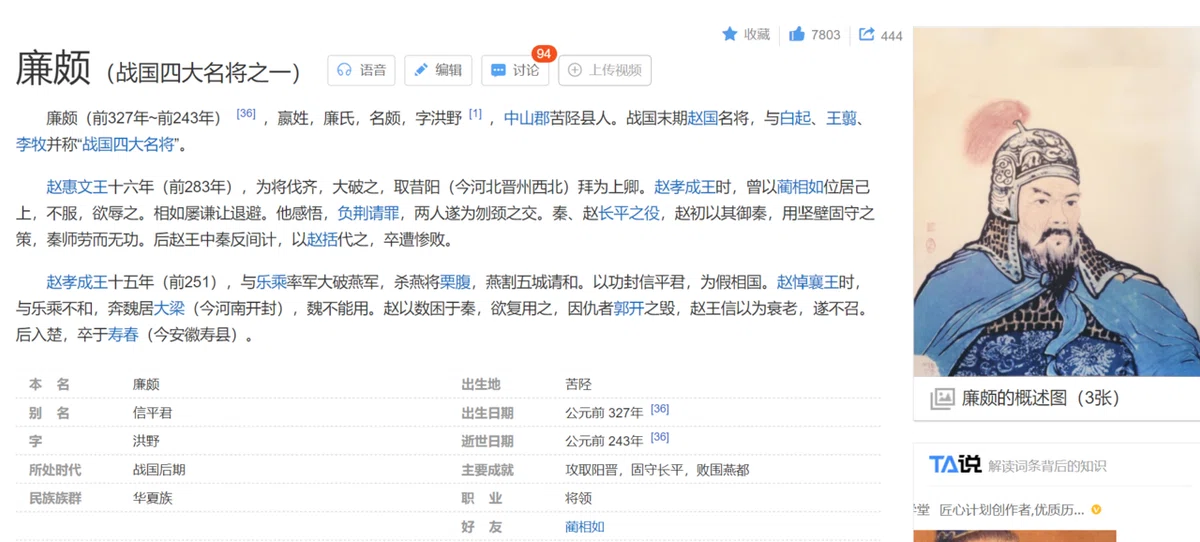
Task: Follow the 王翦 link
Action: pos(842,118)
